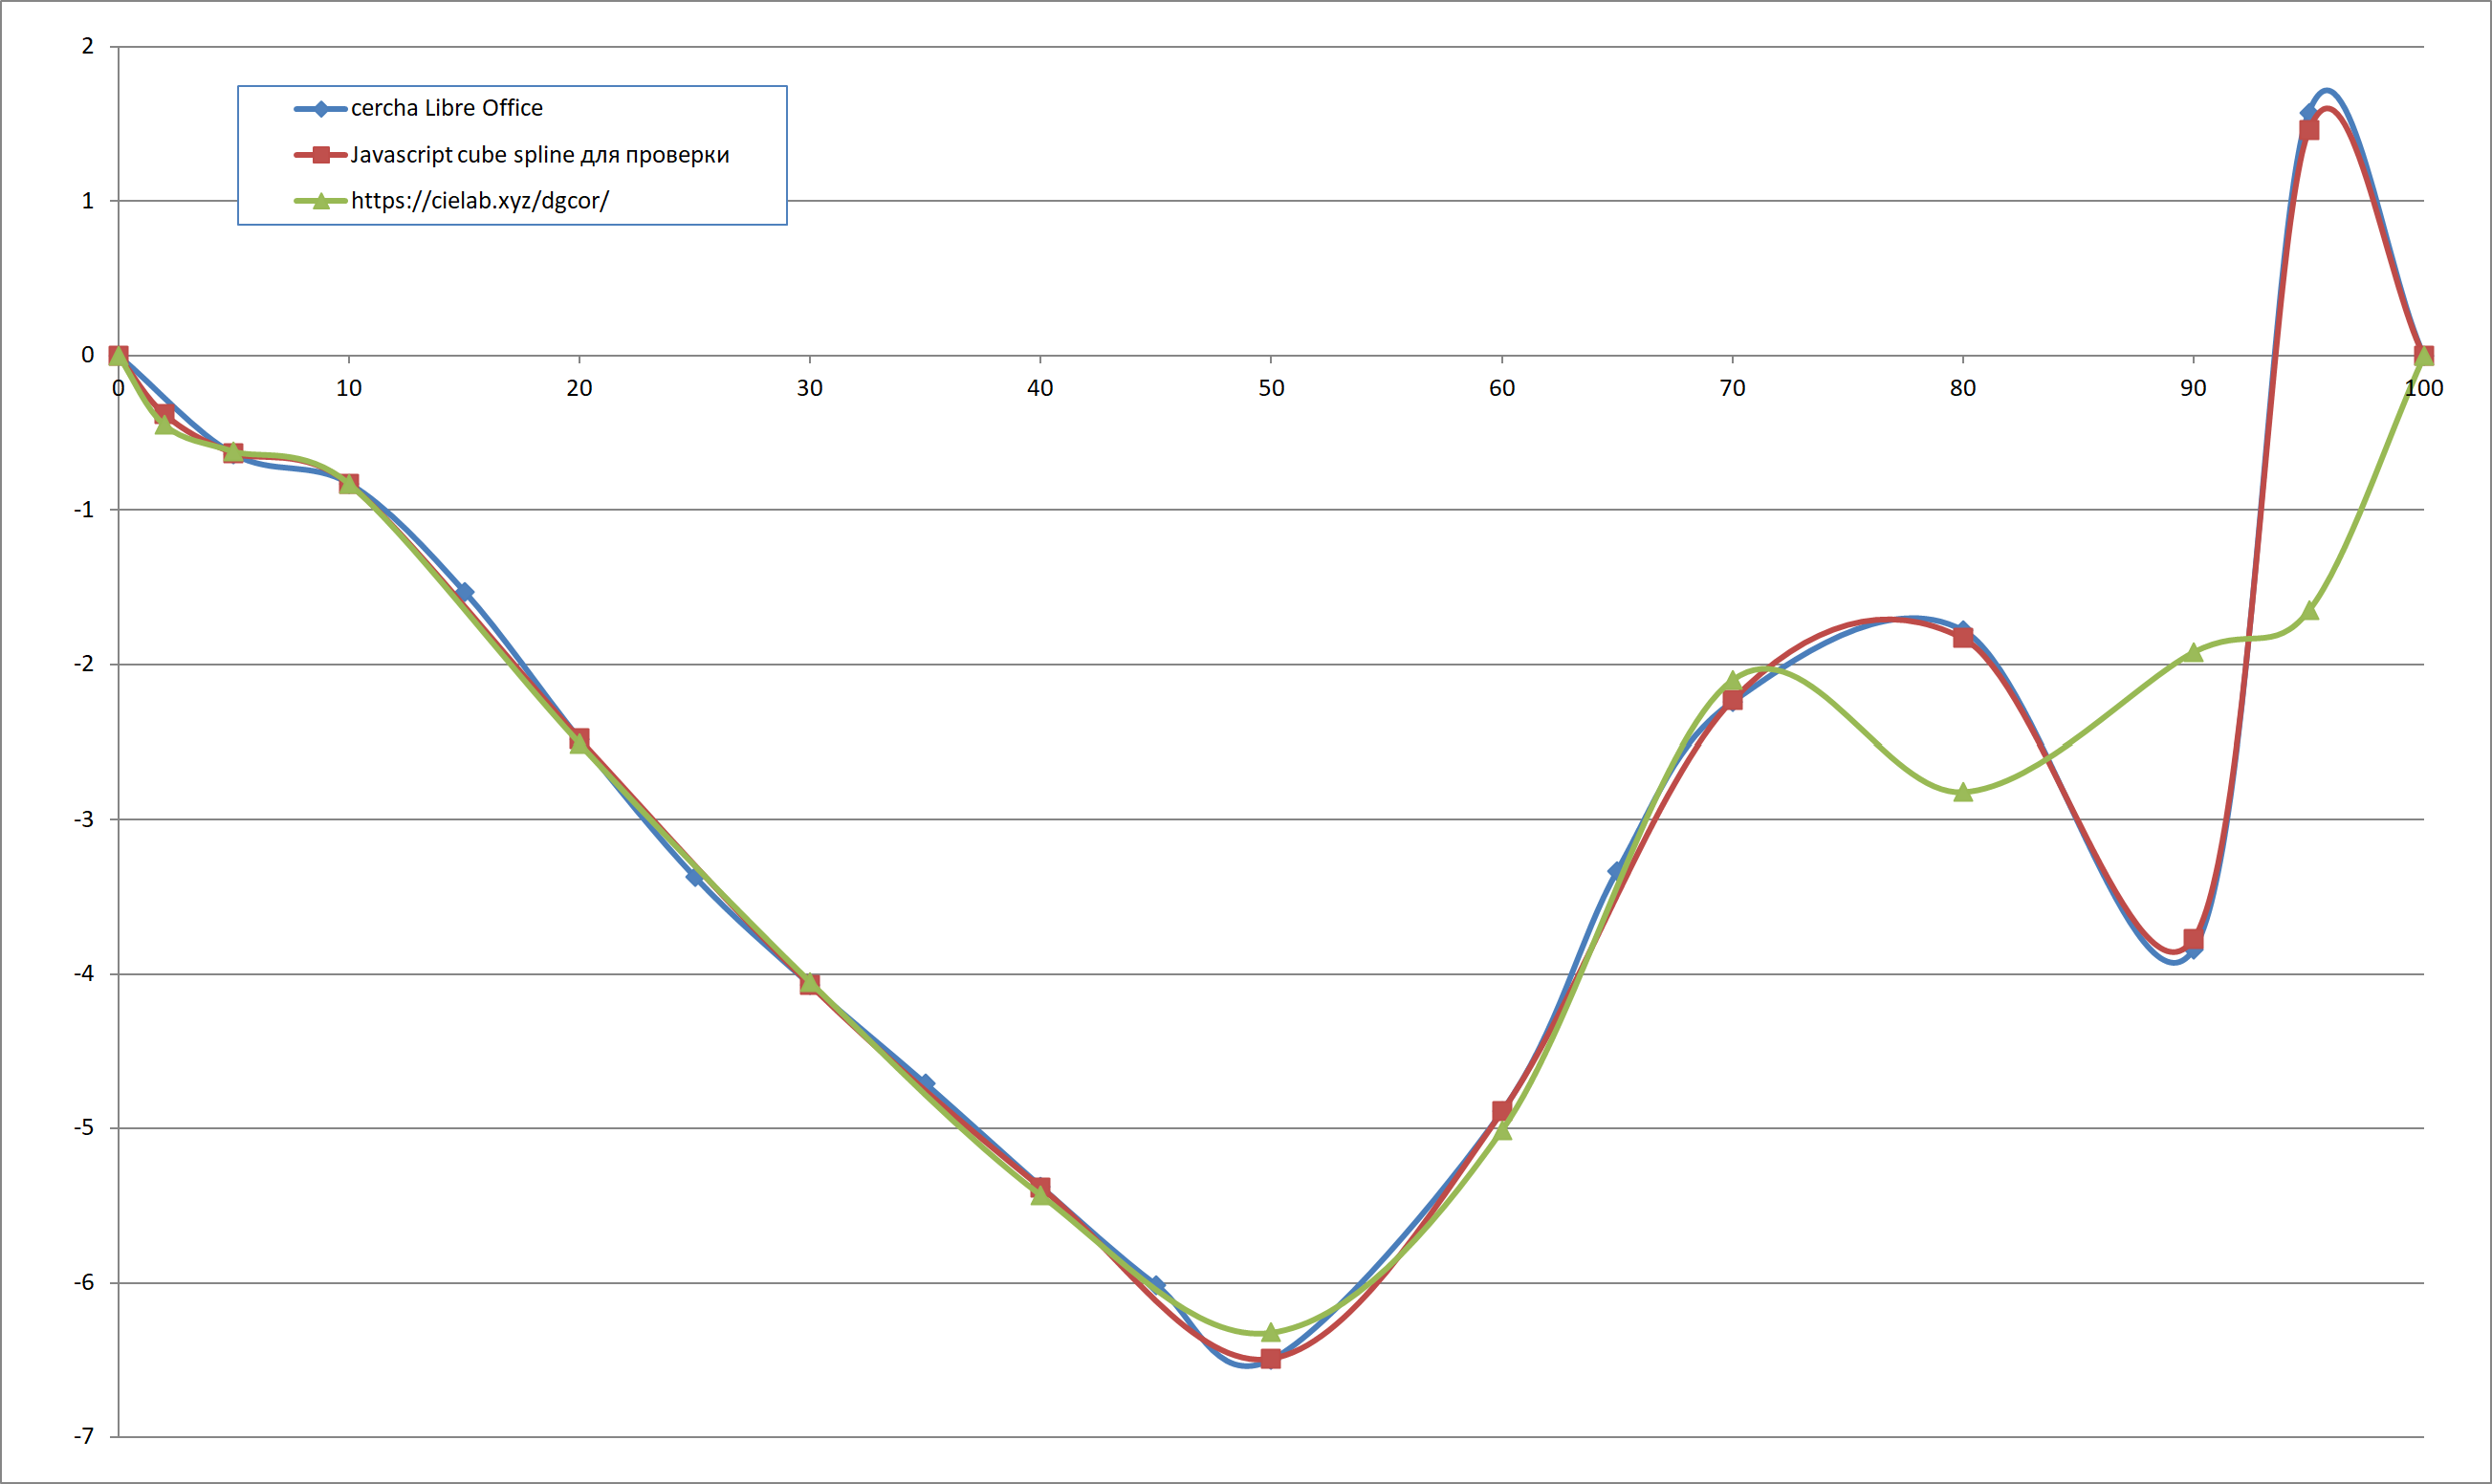Click the y-axis label 2
Screen dimensions: 2492x1484
[88, 46]
